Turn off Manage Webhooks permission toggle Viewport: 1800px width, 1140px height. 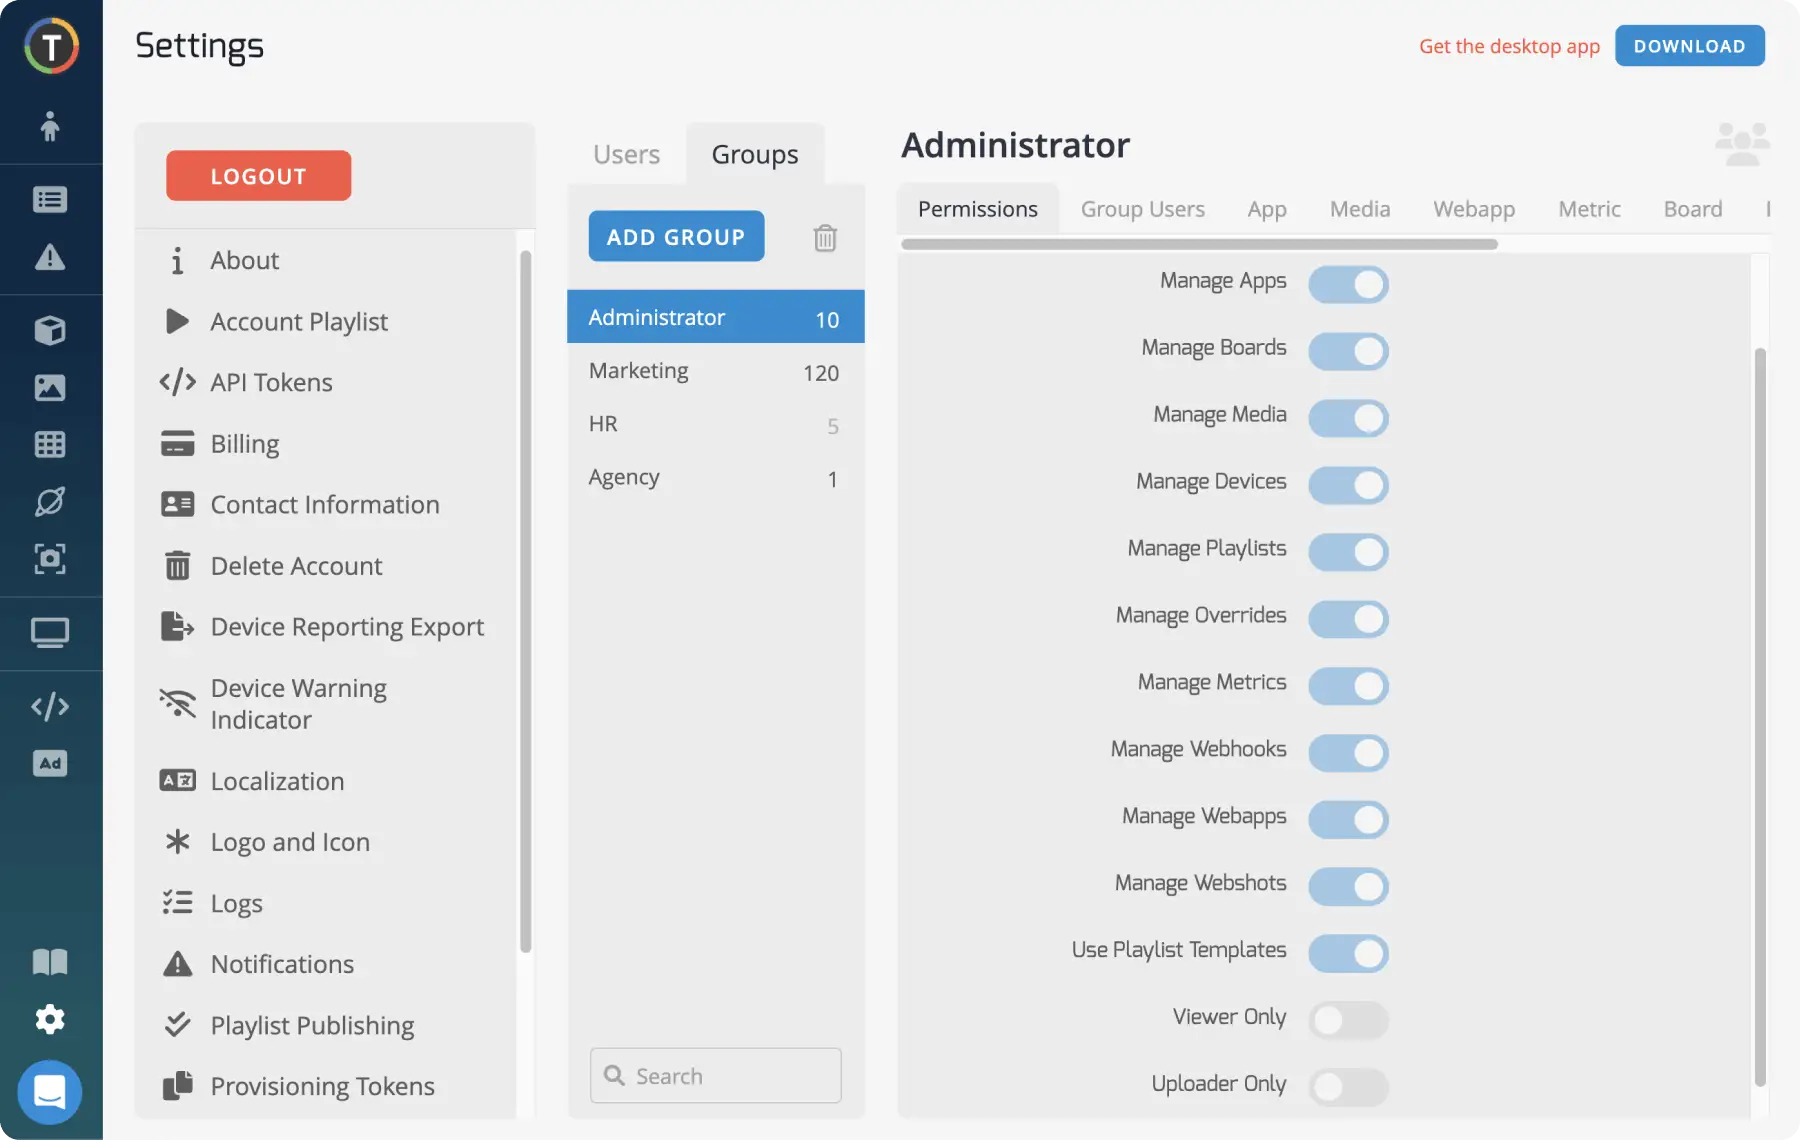[1347, 753]
